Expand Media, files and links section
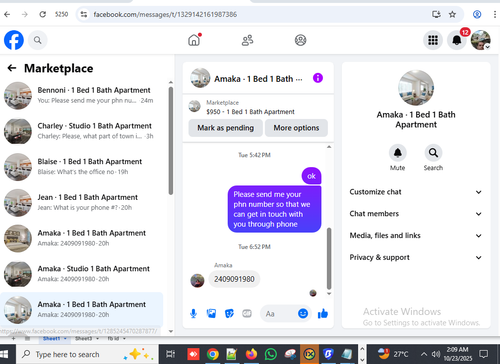This screenshot has height=364, width=500. [x=416, y=236]
